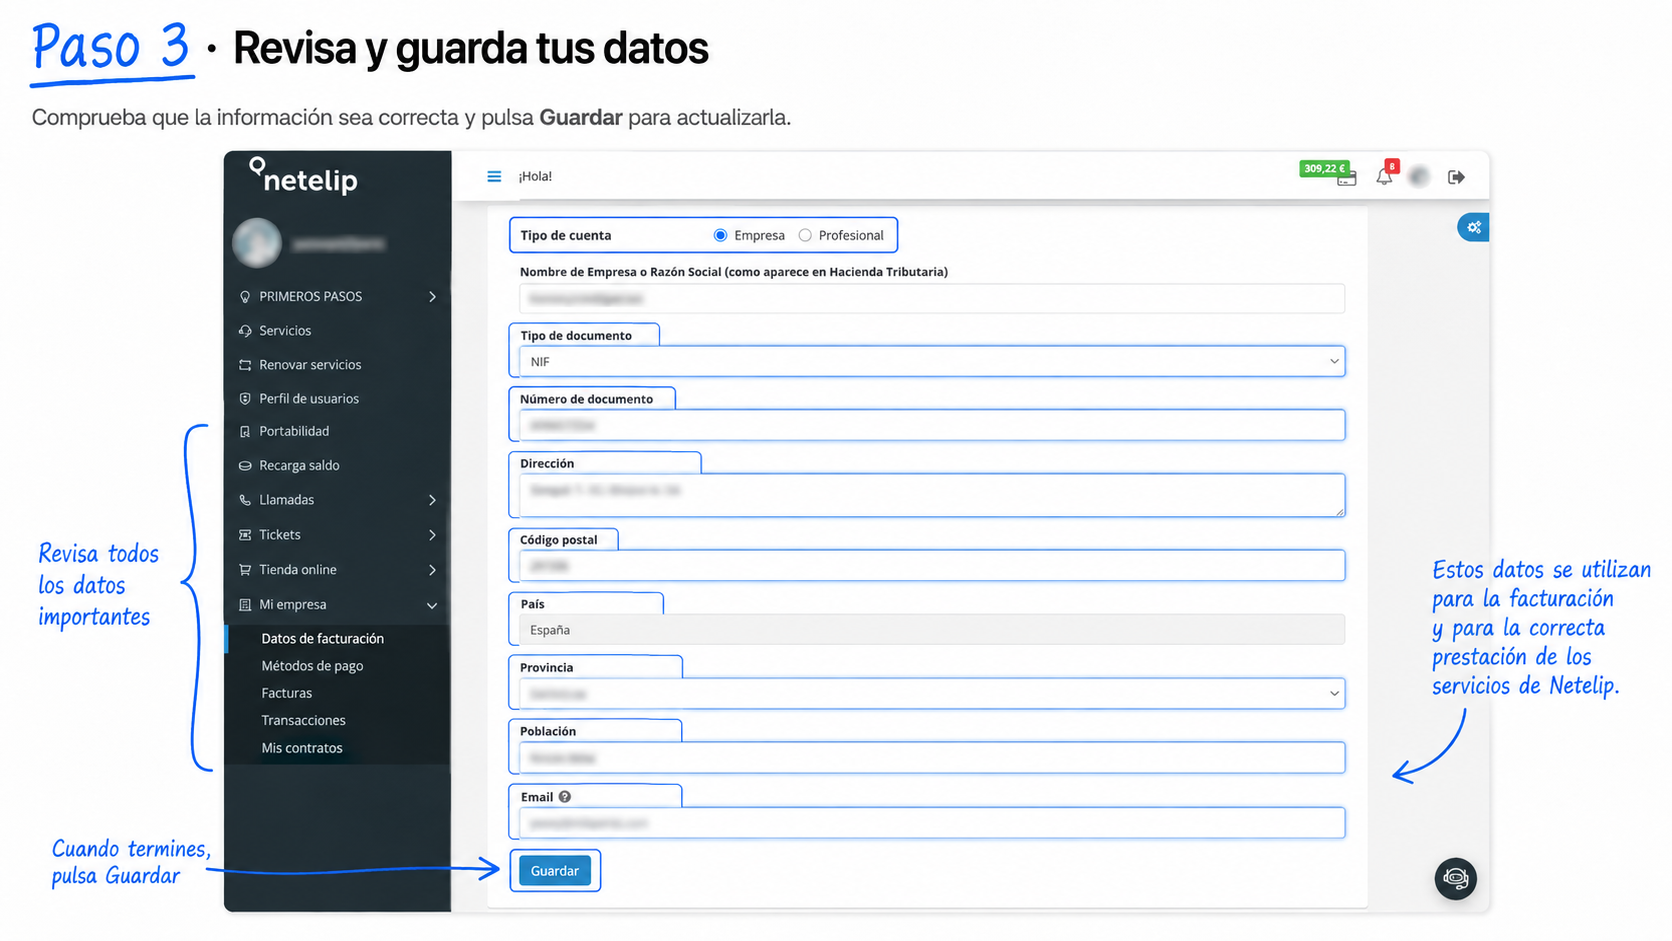This screenshot has height=941, width=1672.
Task: Click the Mi empresa building icon
Action: click(245, 605)
